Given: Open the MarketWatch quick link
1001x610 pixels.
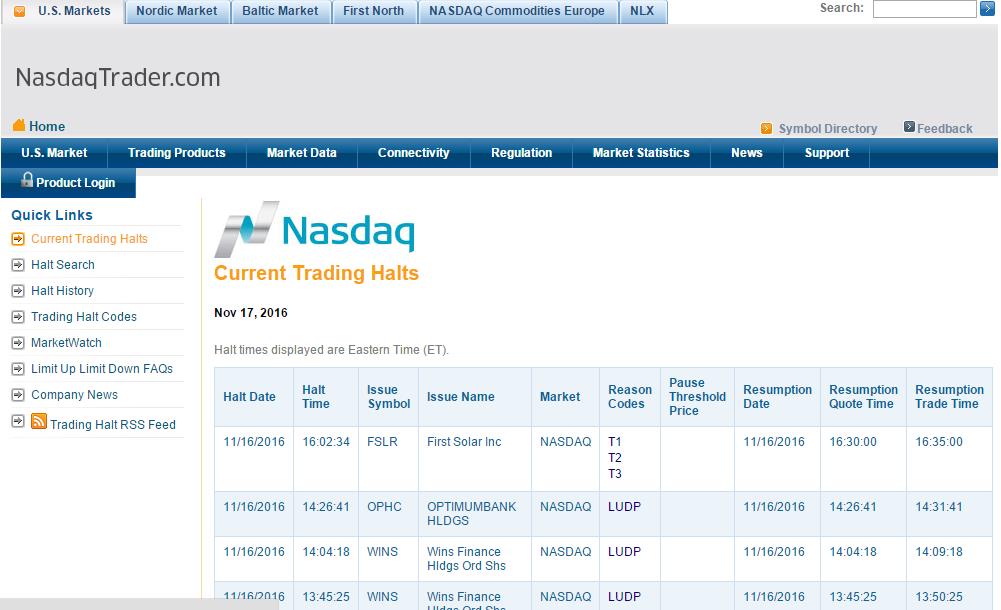Looking at the screenshot, I should click(x=66, y=343).
